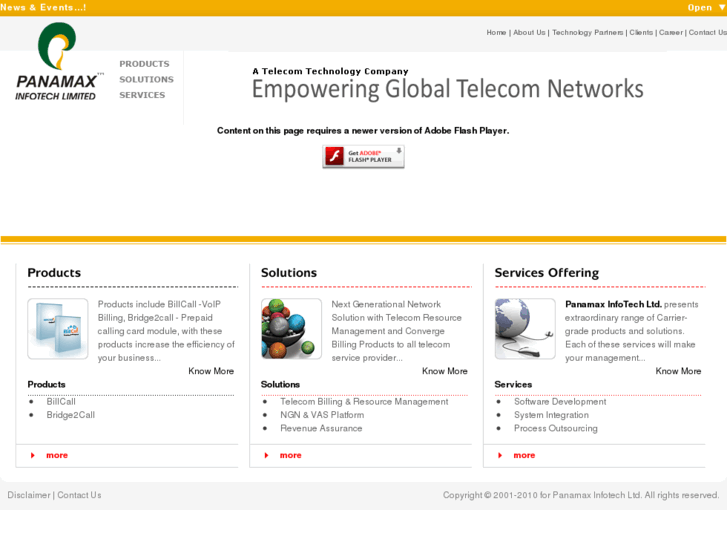Viewport: 727px width, 545px height.
Task: Click the Get Adobe Flash Player badge
Action: (364, 156)
